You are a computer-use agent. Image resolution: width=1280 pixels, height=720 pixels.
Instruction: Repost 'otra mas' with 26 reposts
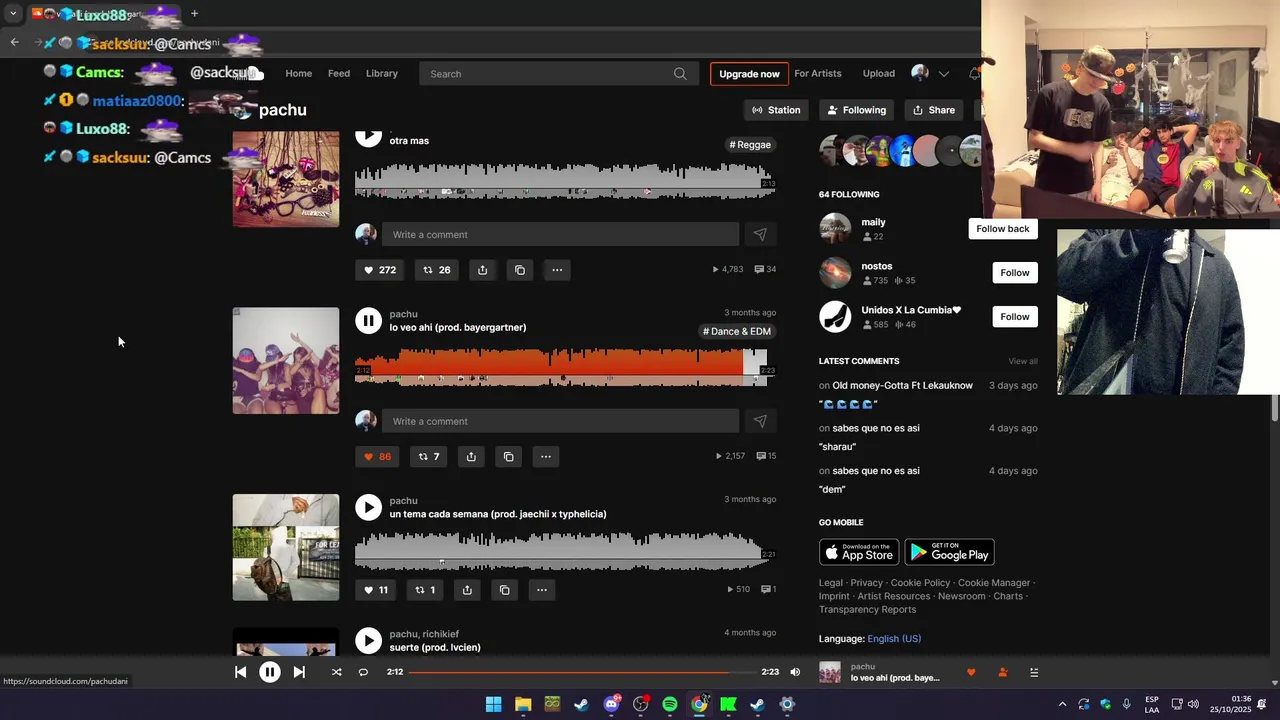click(x=436, y=270)
